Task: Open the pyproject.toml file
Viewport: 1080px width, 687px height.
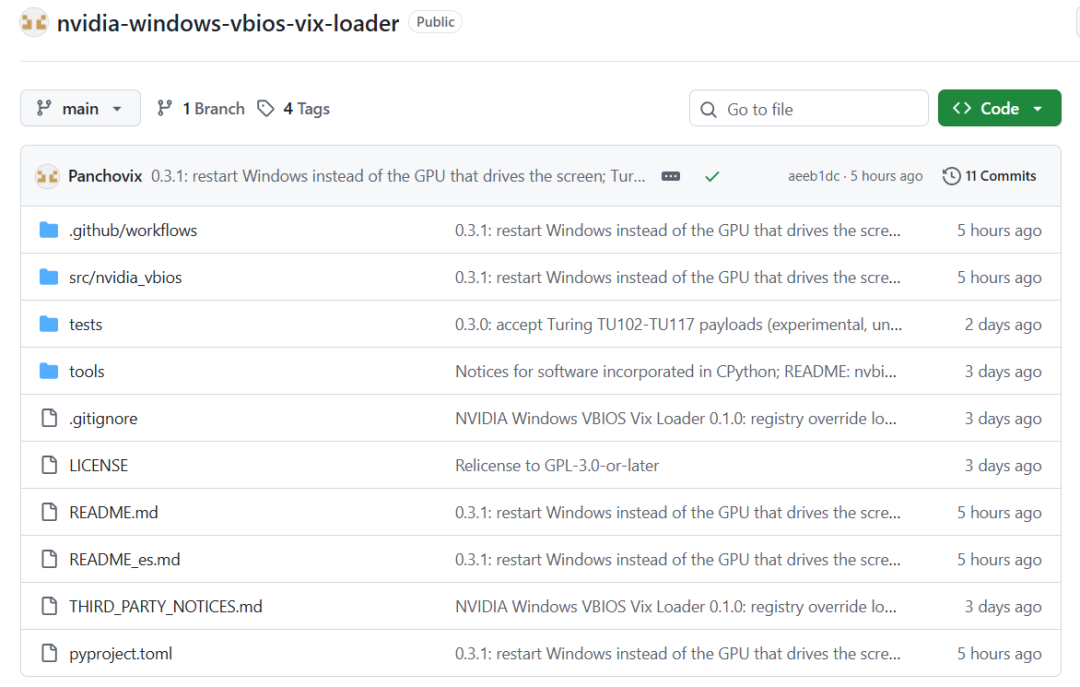Action: pos(121,653)
